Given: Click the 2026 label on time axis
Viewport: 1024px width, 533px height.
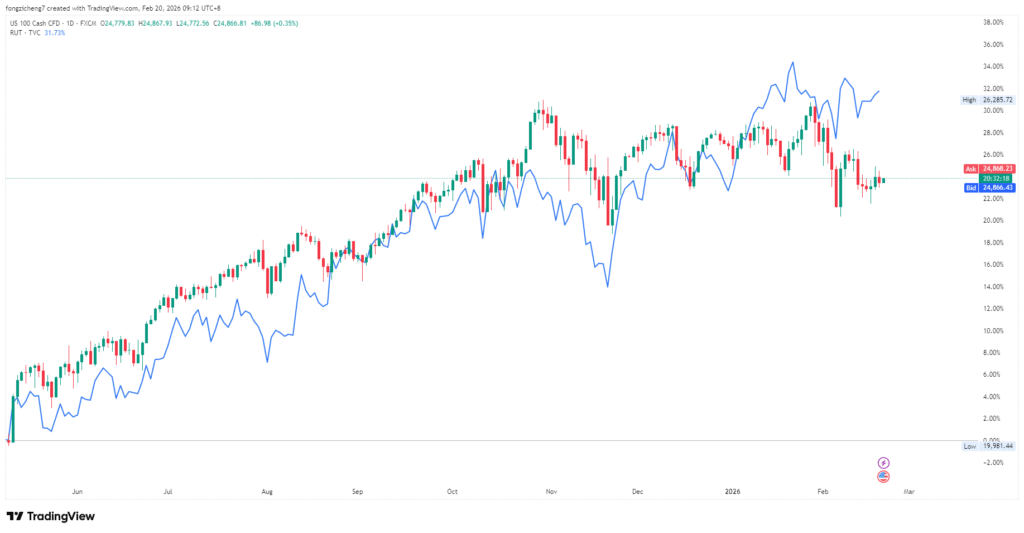Looking at the screenshot, I should (732, 492).
